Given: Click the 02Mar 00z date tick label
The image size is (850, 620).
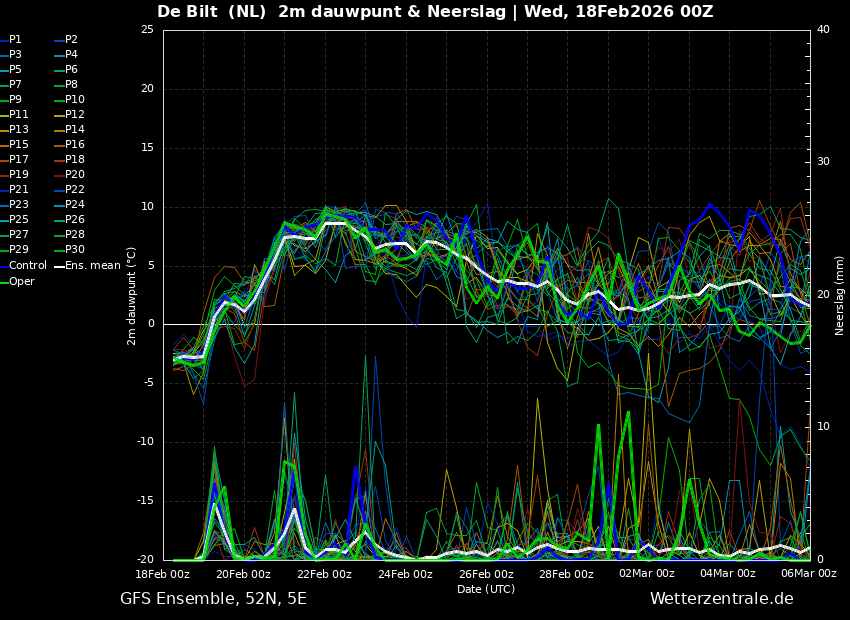Looking at the screenshot, I should click(647, 574).
